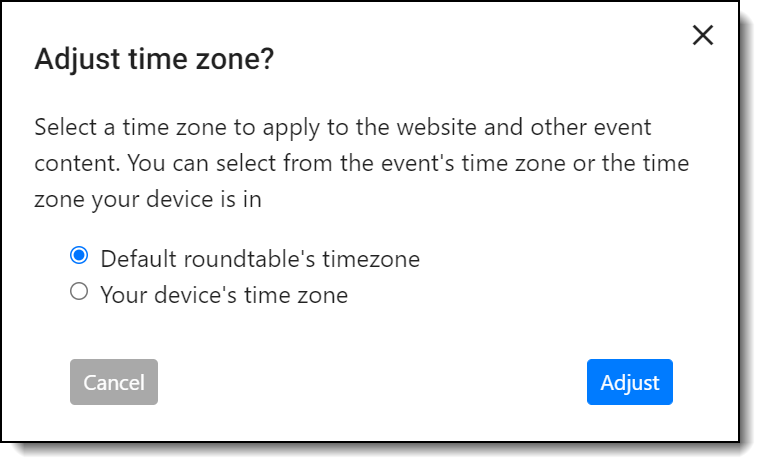Image resolution: width=765 pixels, height=468 pixels.
Task: Dismiss the dialog with the X icon
Action: pos(703,35)
